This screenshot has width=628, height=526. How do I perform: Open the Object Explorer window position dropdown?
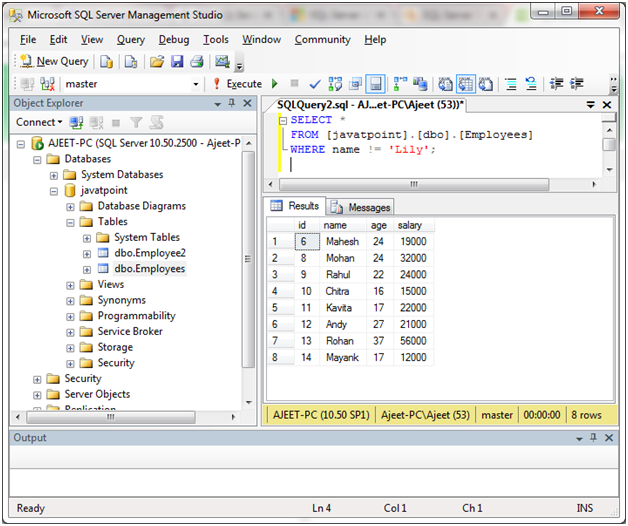point(217,104)
